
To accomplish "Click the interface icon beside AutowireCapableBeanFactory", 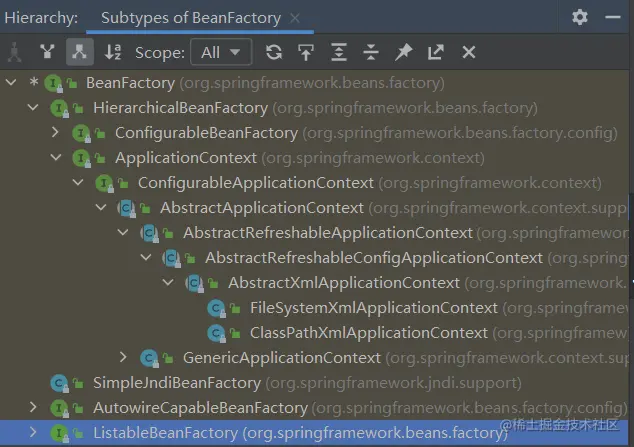I will 59,408.
